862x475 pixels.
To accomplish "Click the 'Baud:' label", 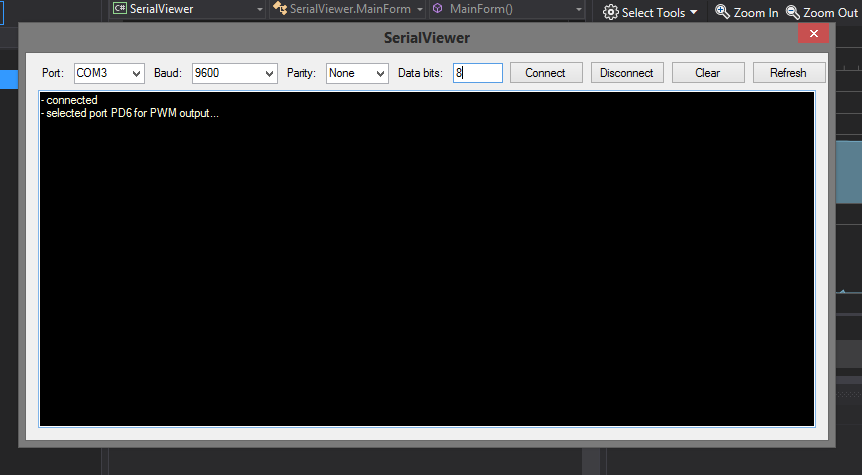I will click(168, 73).
